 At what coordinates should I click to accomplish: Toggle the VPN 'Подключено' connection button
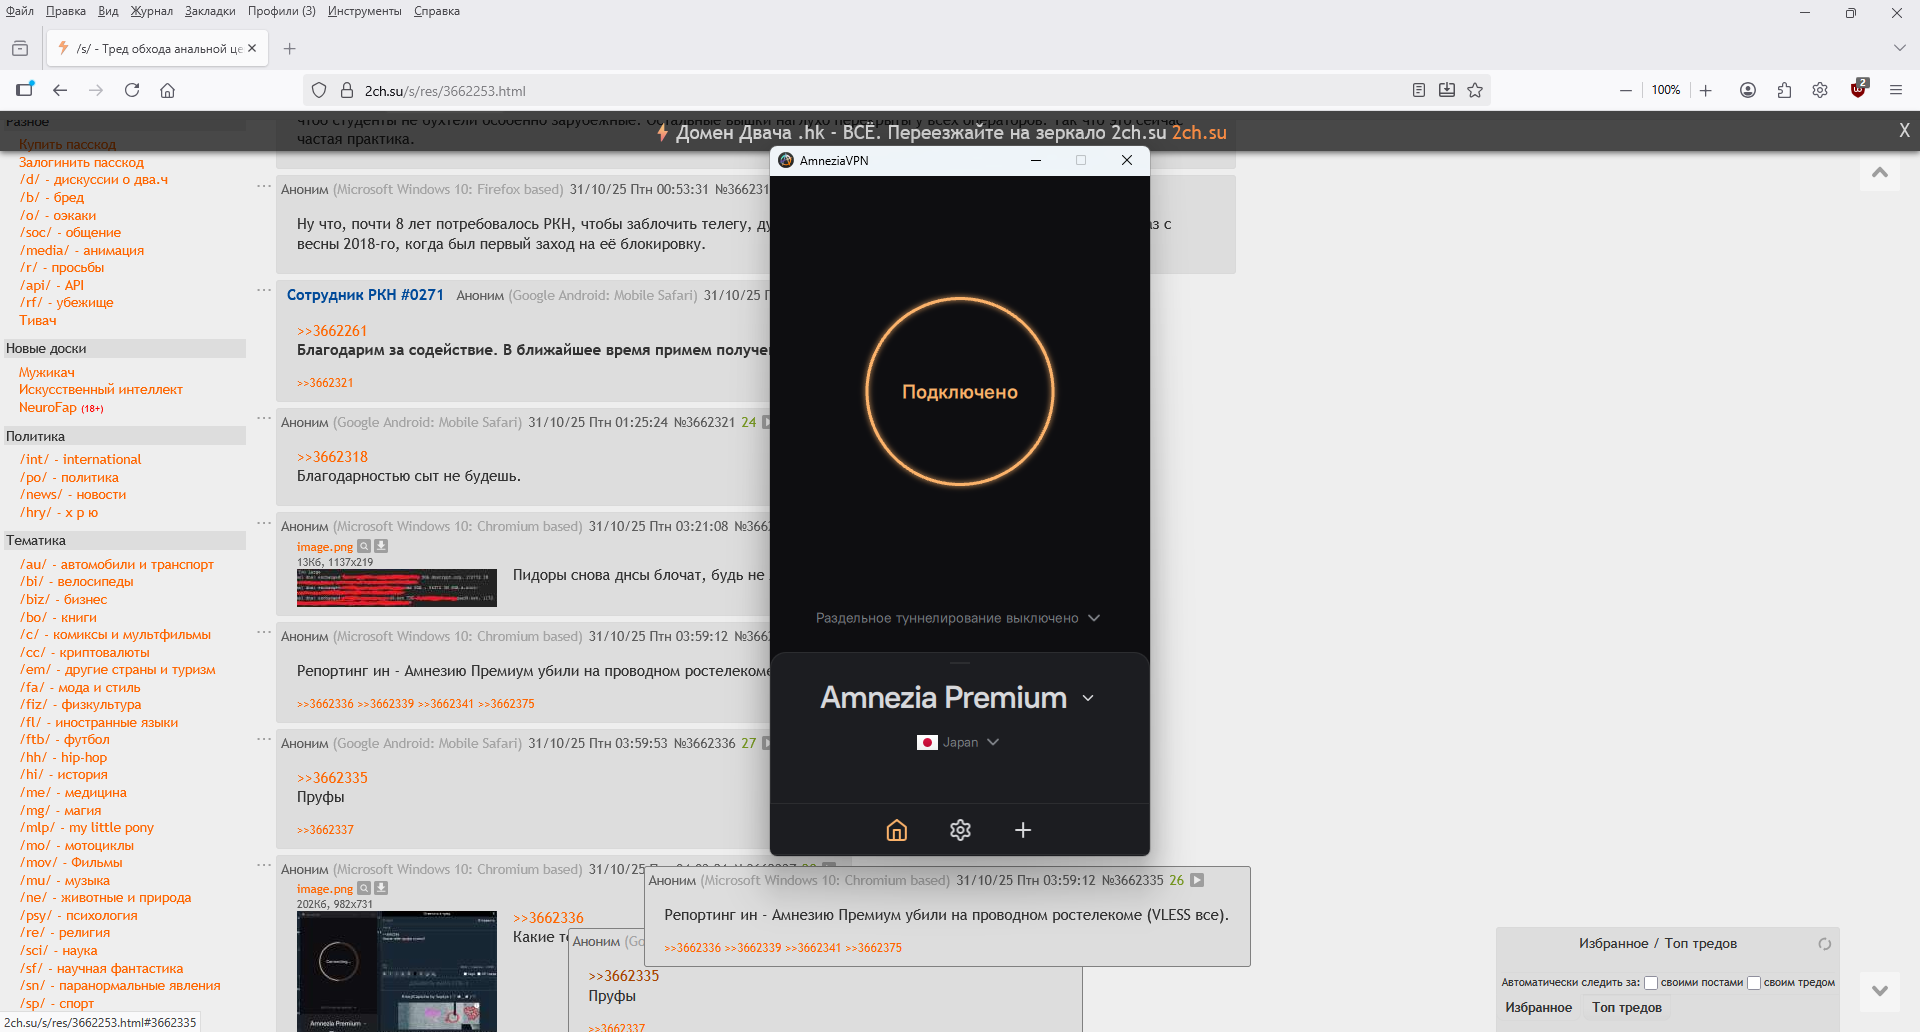tap(960, 392)
